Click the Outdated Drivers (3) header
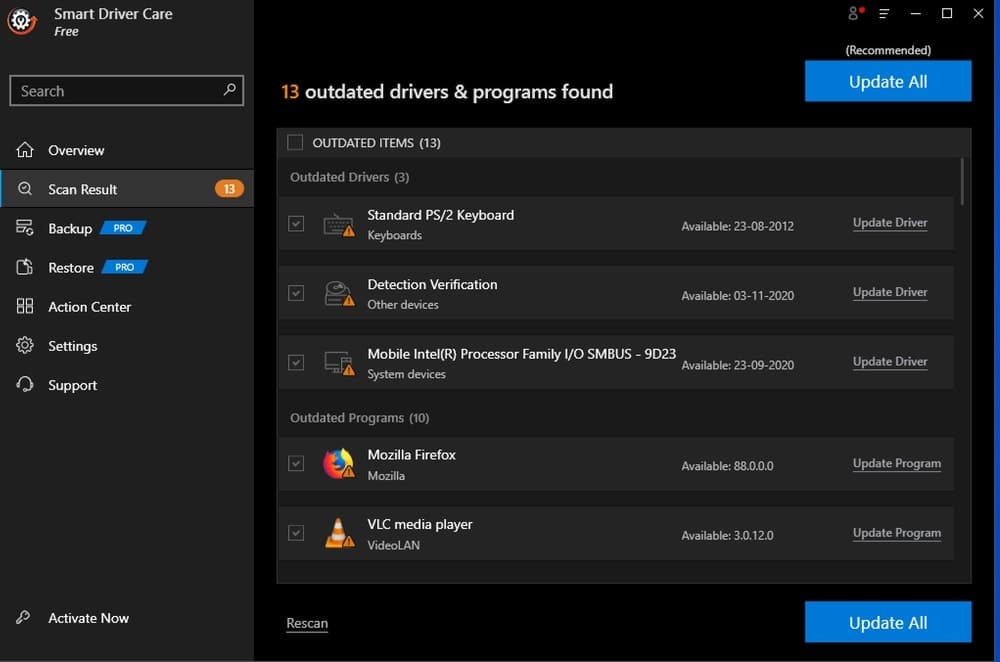This screenshot has width=1000, height=662. [349, 177]
